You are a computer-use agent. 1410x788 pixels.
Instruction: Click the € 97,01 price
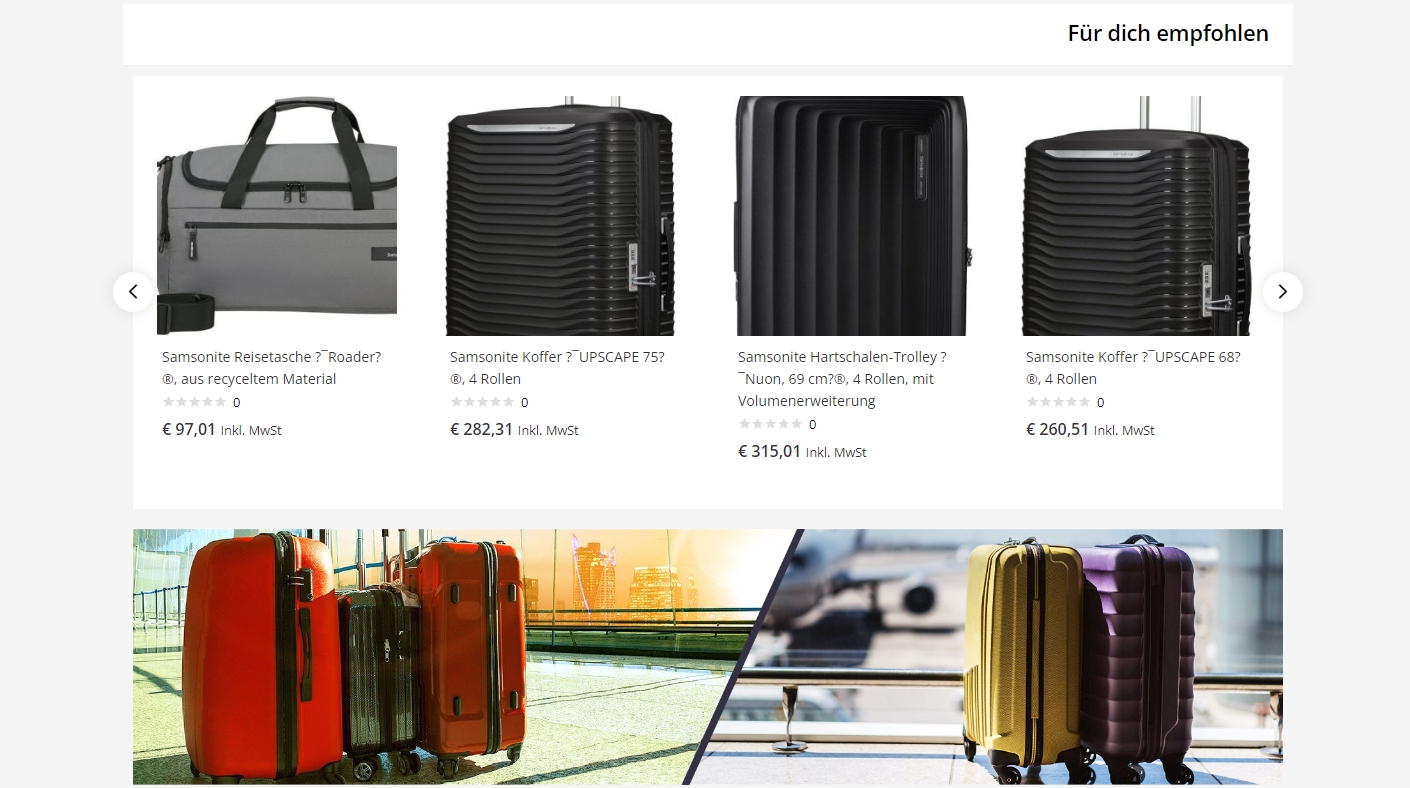tap(189, 429)
